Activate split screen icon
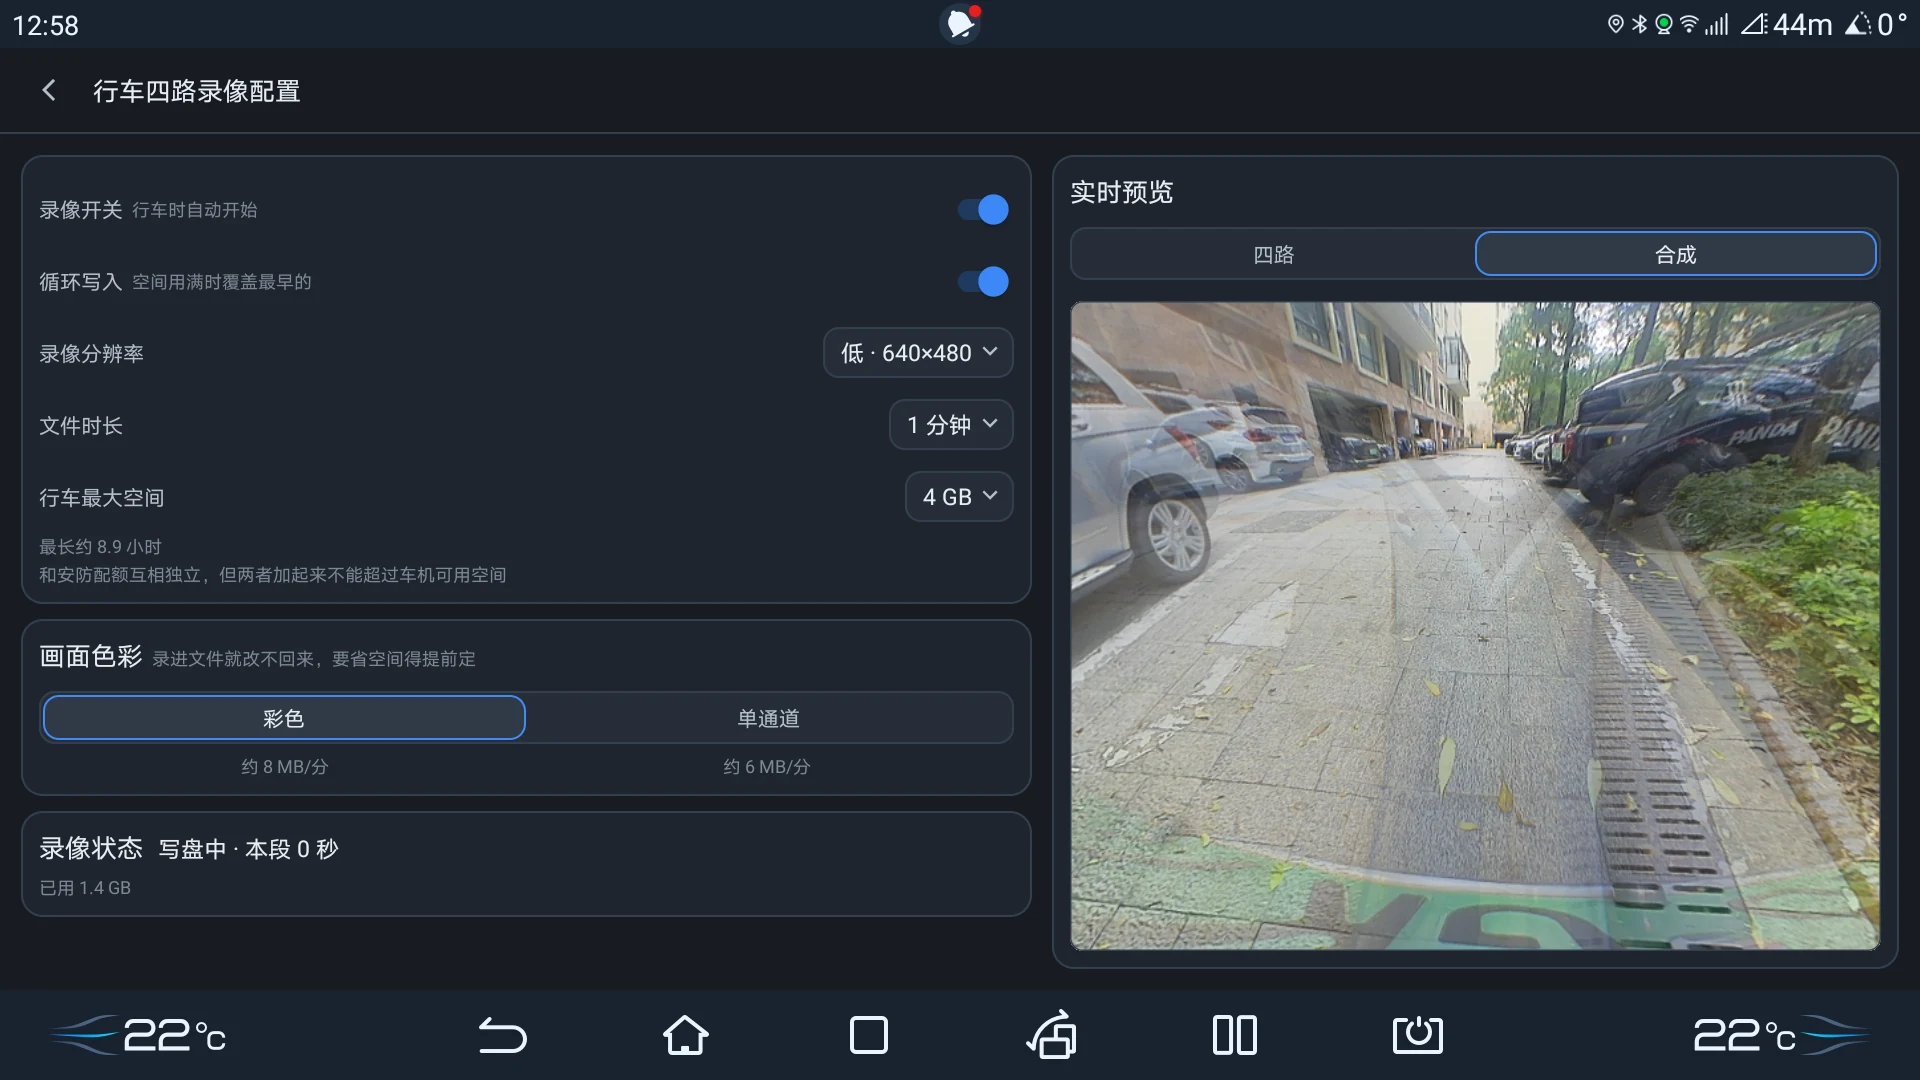This screenshot has height=1080, width=1920. [1234, 1035]
